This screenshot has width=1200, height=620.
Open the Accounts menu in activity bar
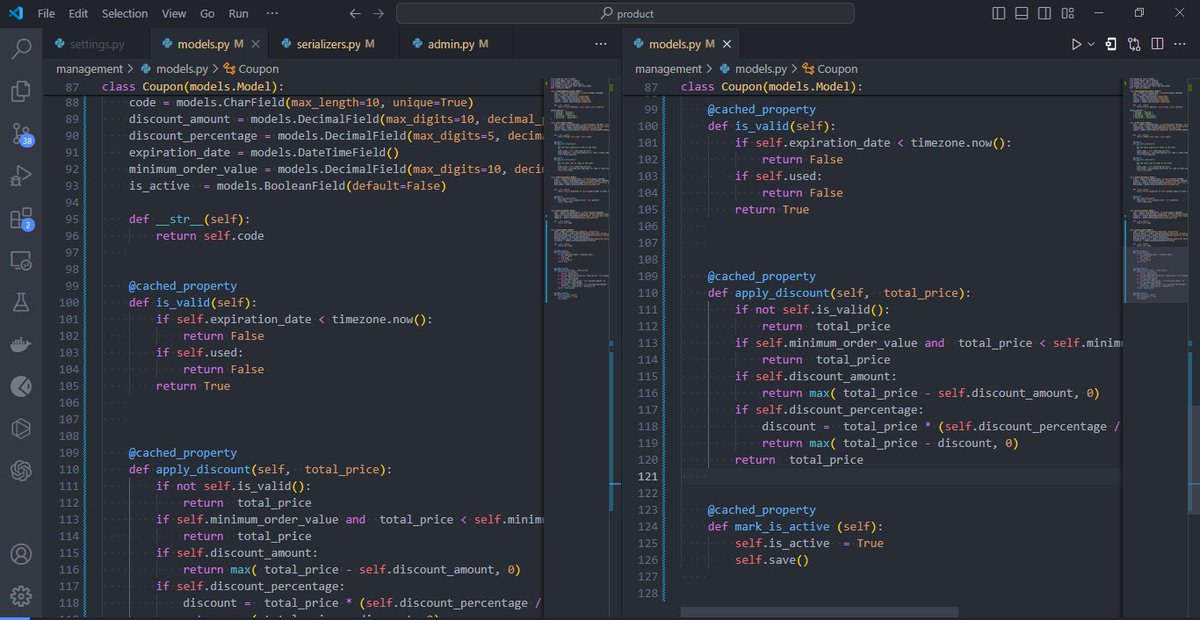coord(21,554)
